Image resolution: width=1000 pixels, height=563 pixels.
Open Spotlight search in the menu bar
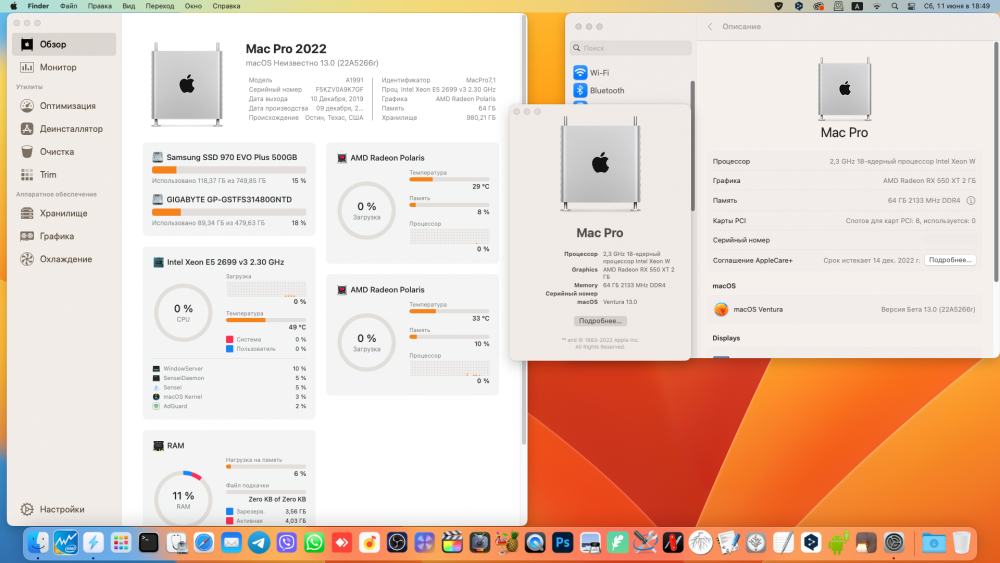[x=894, y=6]
